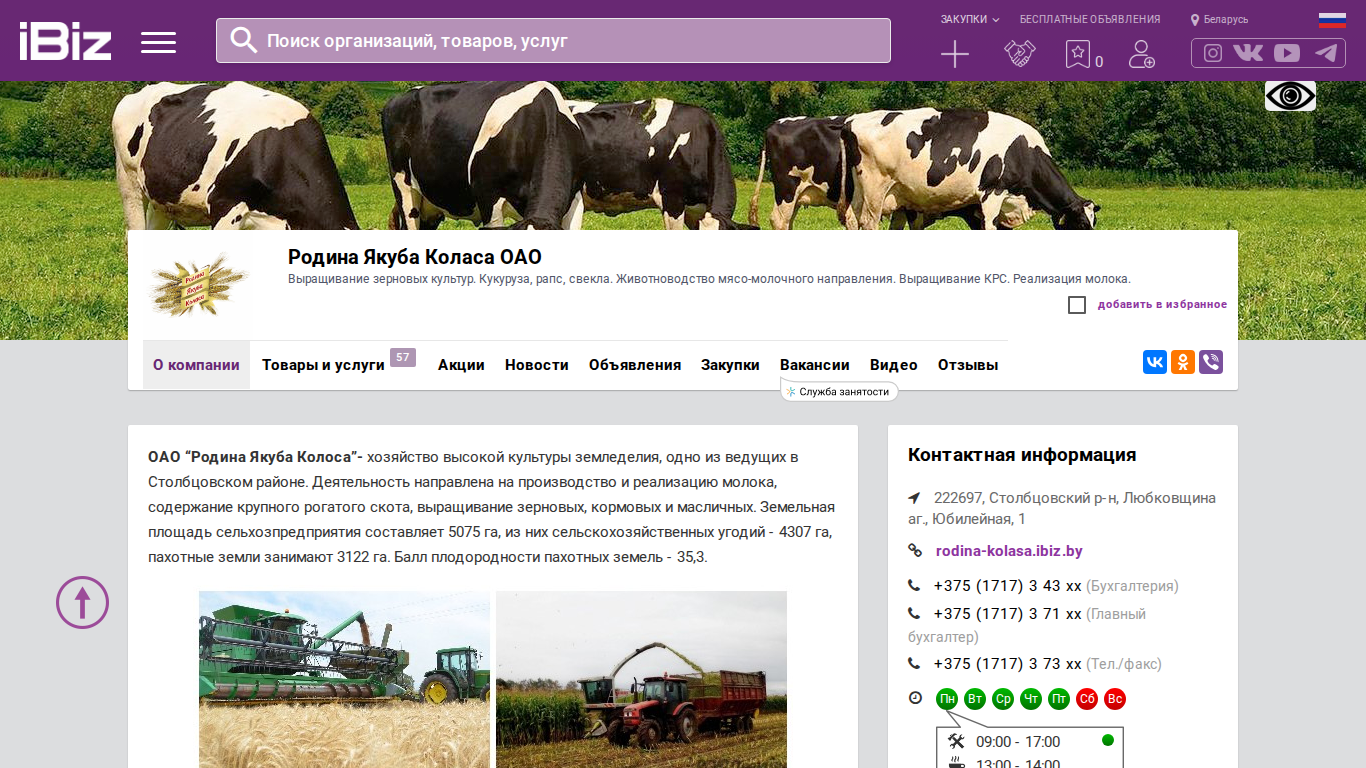This screenshot has height=768, width=1366.
Task: Click the 'Служба занятости' badge
Action: tap(839, 392)
